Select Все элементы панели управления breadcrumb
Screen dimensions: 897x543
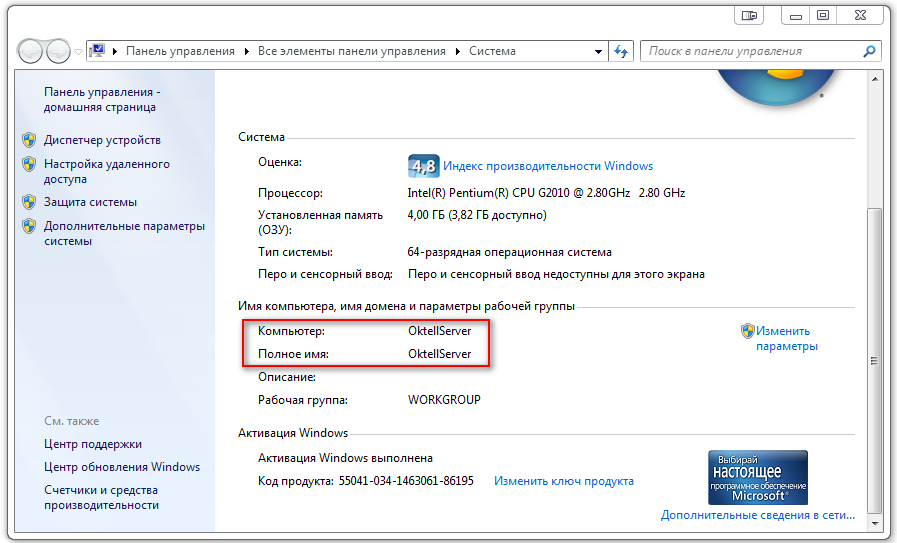click(353, 51)
